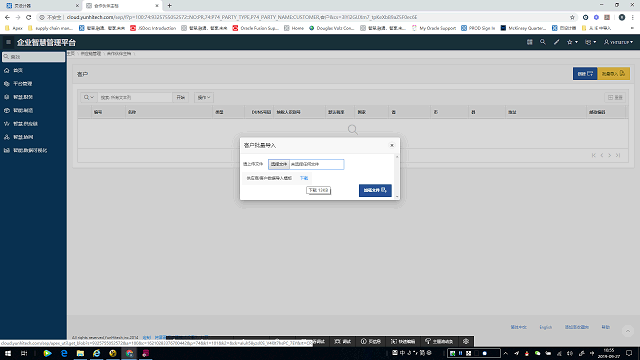Reload the page with browser refresh button
The height and width of the screenshot is (360, 640).
pos(29,17)
